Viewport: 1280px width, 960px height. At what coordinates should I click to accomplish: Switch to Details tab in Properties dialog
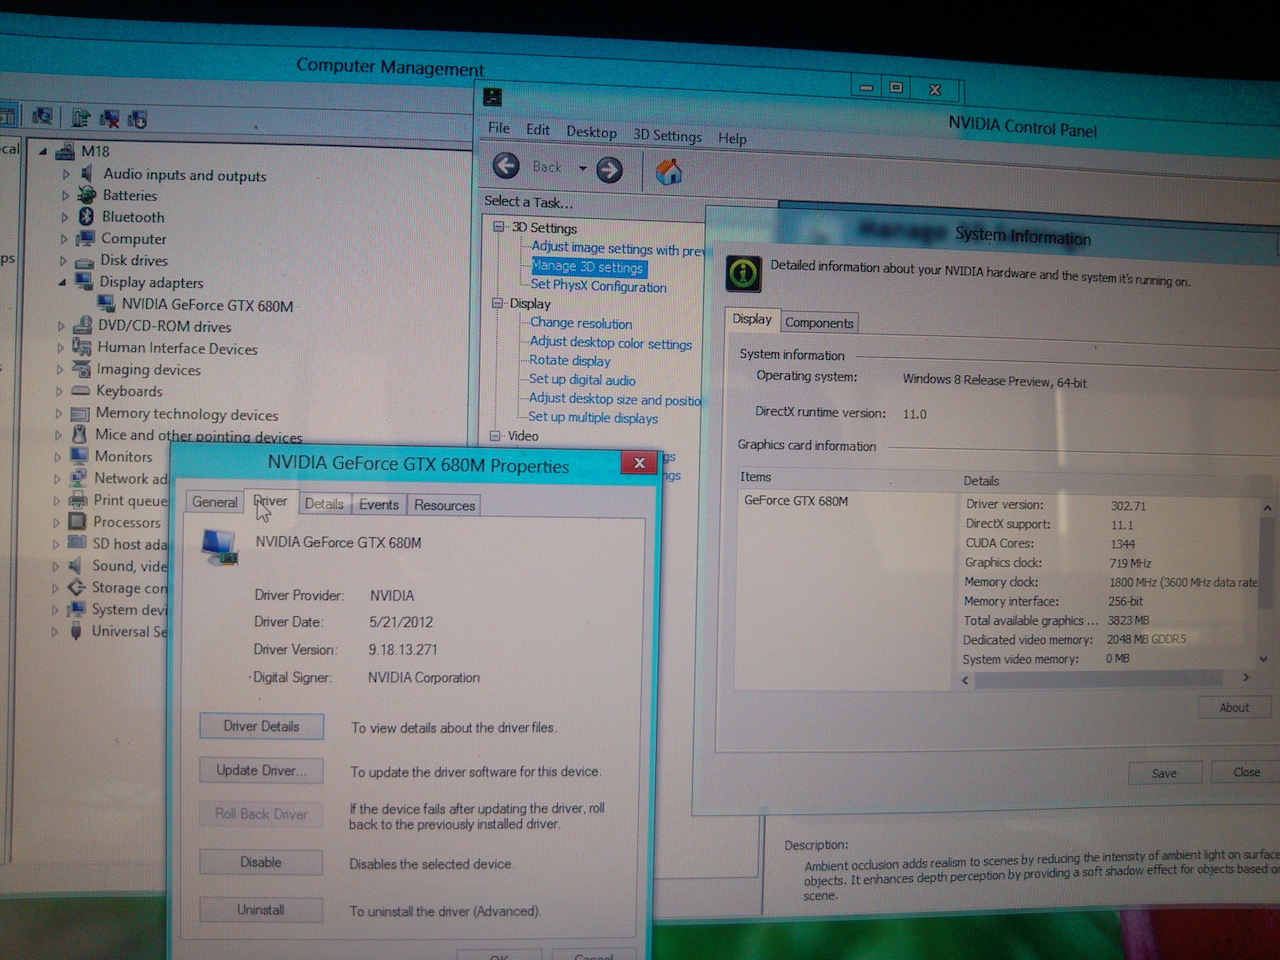[x=324, y=504]
